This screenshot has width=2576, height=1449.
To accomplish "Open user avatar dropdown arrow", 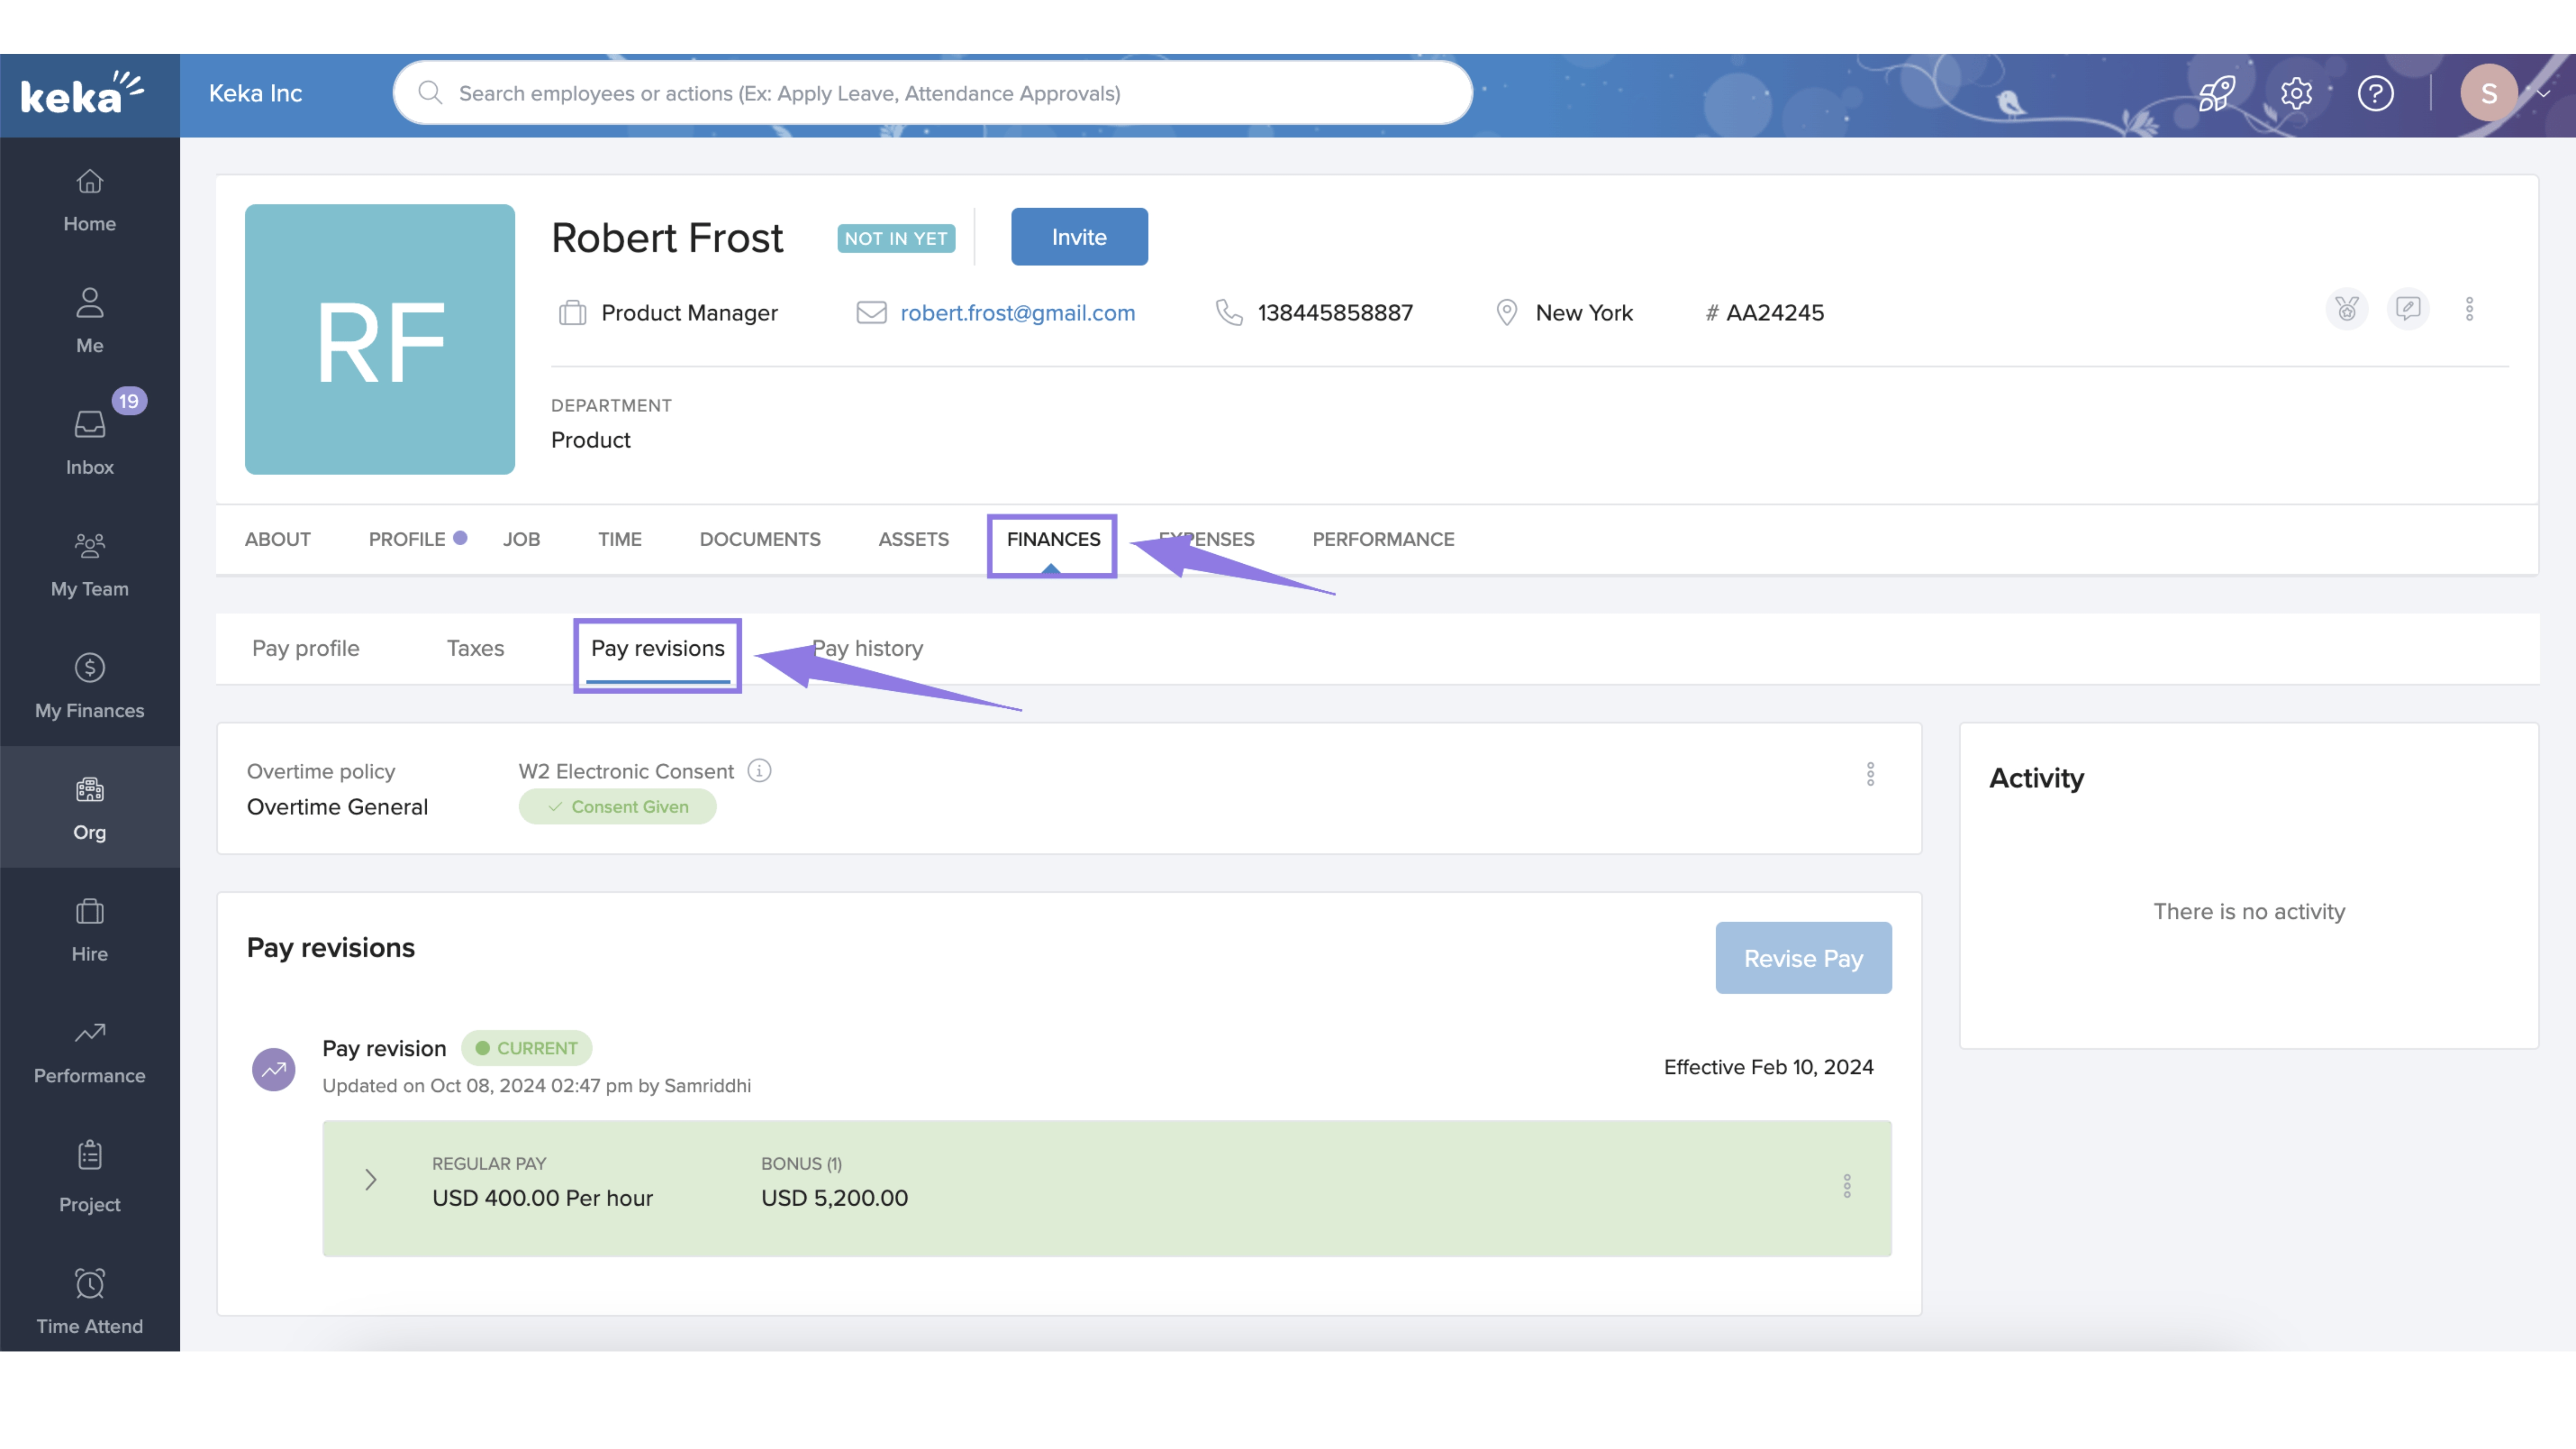I will point(2543,93).
